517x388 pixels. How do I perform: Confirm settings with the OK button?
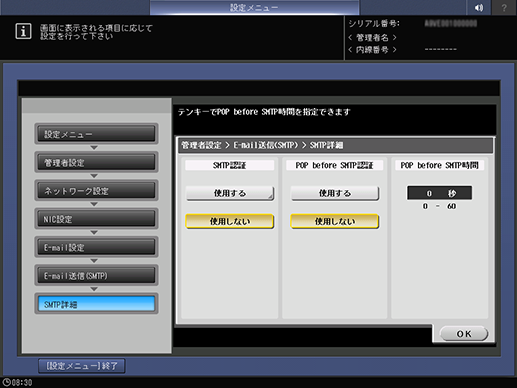pyautogui.click(x=464, y=334)
